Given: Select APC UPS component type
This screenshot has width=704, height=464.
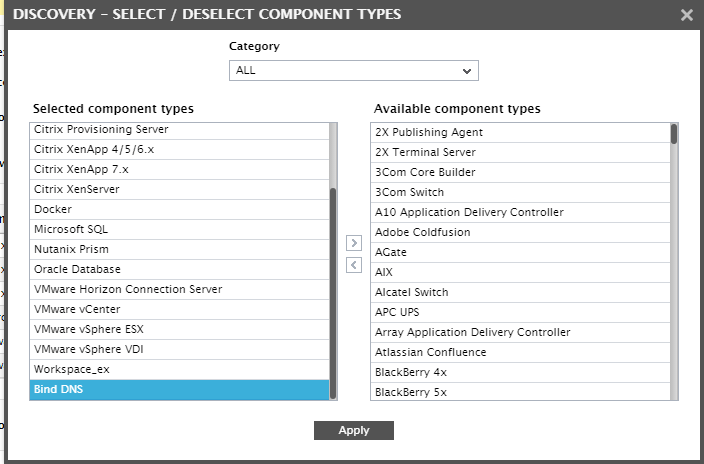Looking at the screenshot, I should tap(520, 312).
